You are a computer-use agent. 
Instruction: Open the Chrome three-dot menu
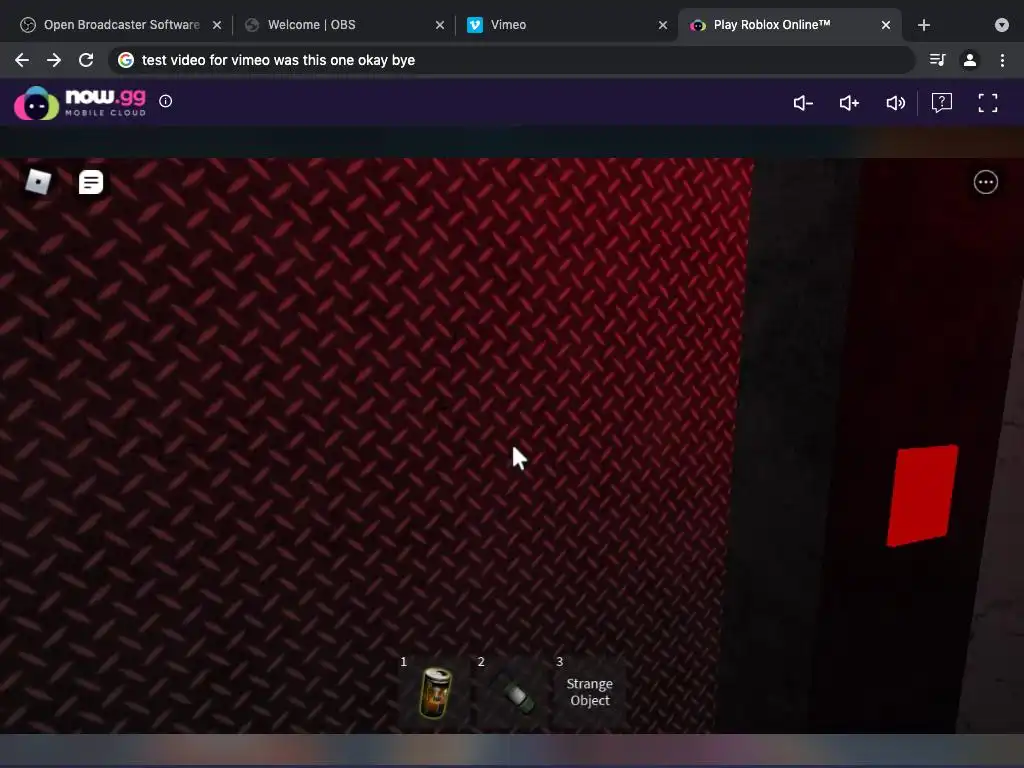(1002, 60)
